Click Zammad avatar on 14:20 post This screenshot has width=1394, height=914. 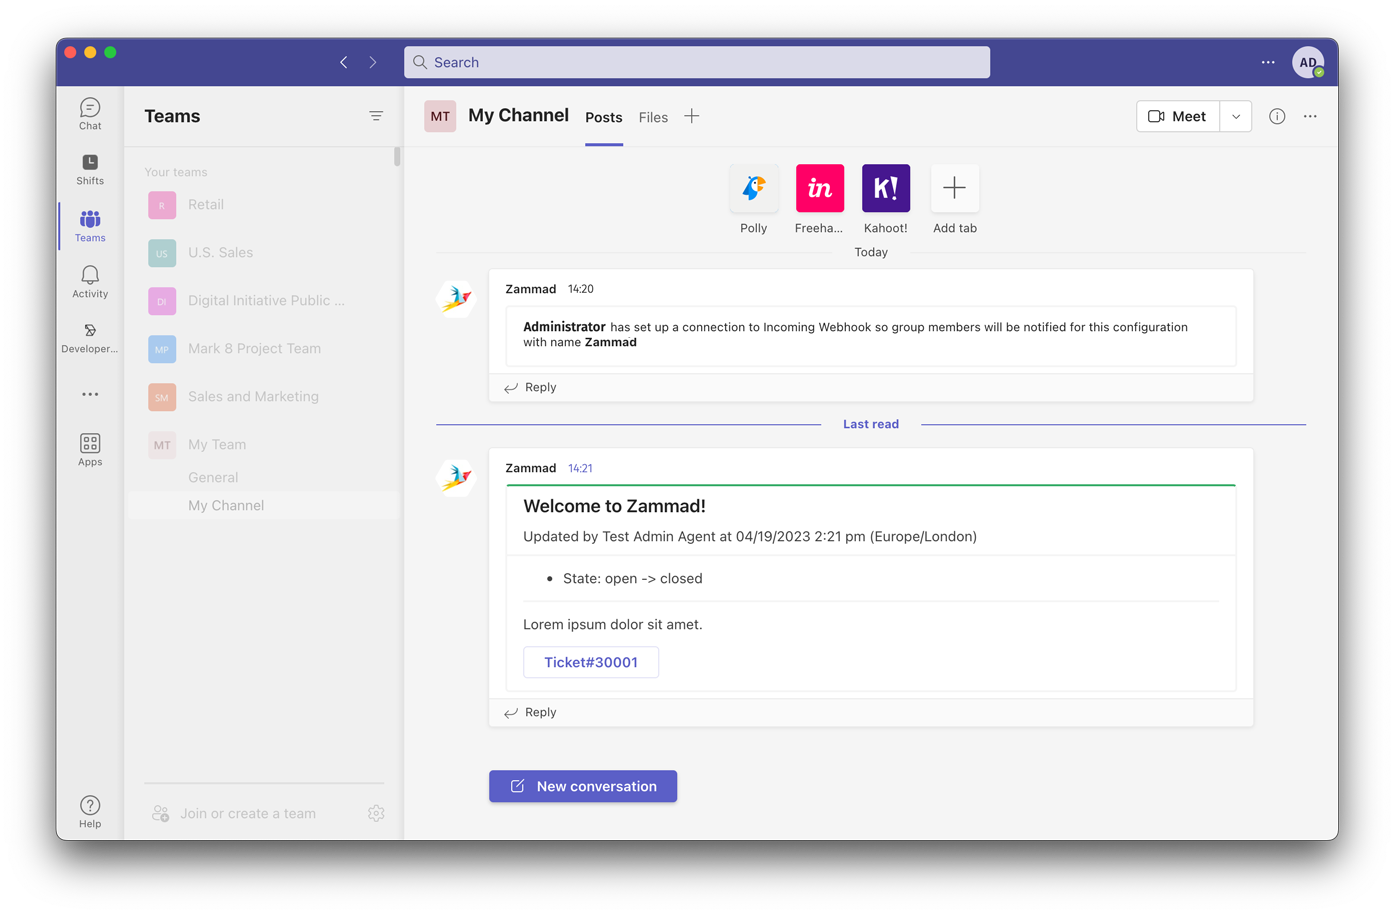pos(456,298)
